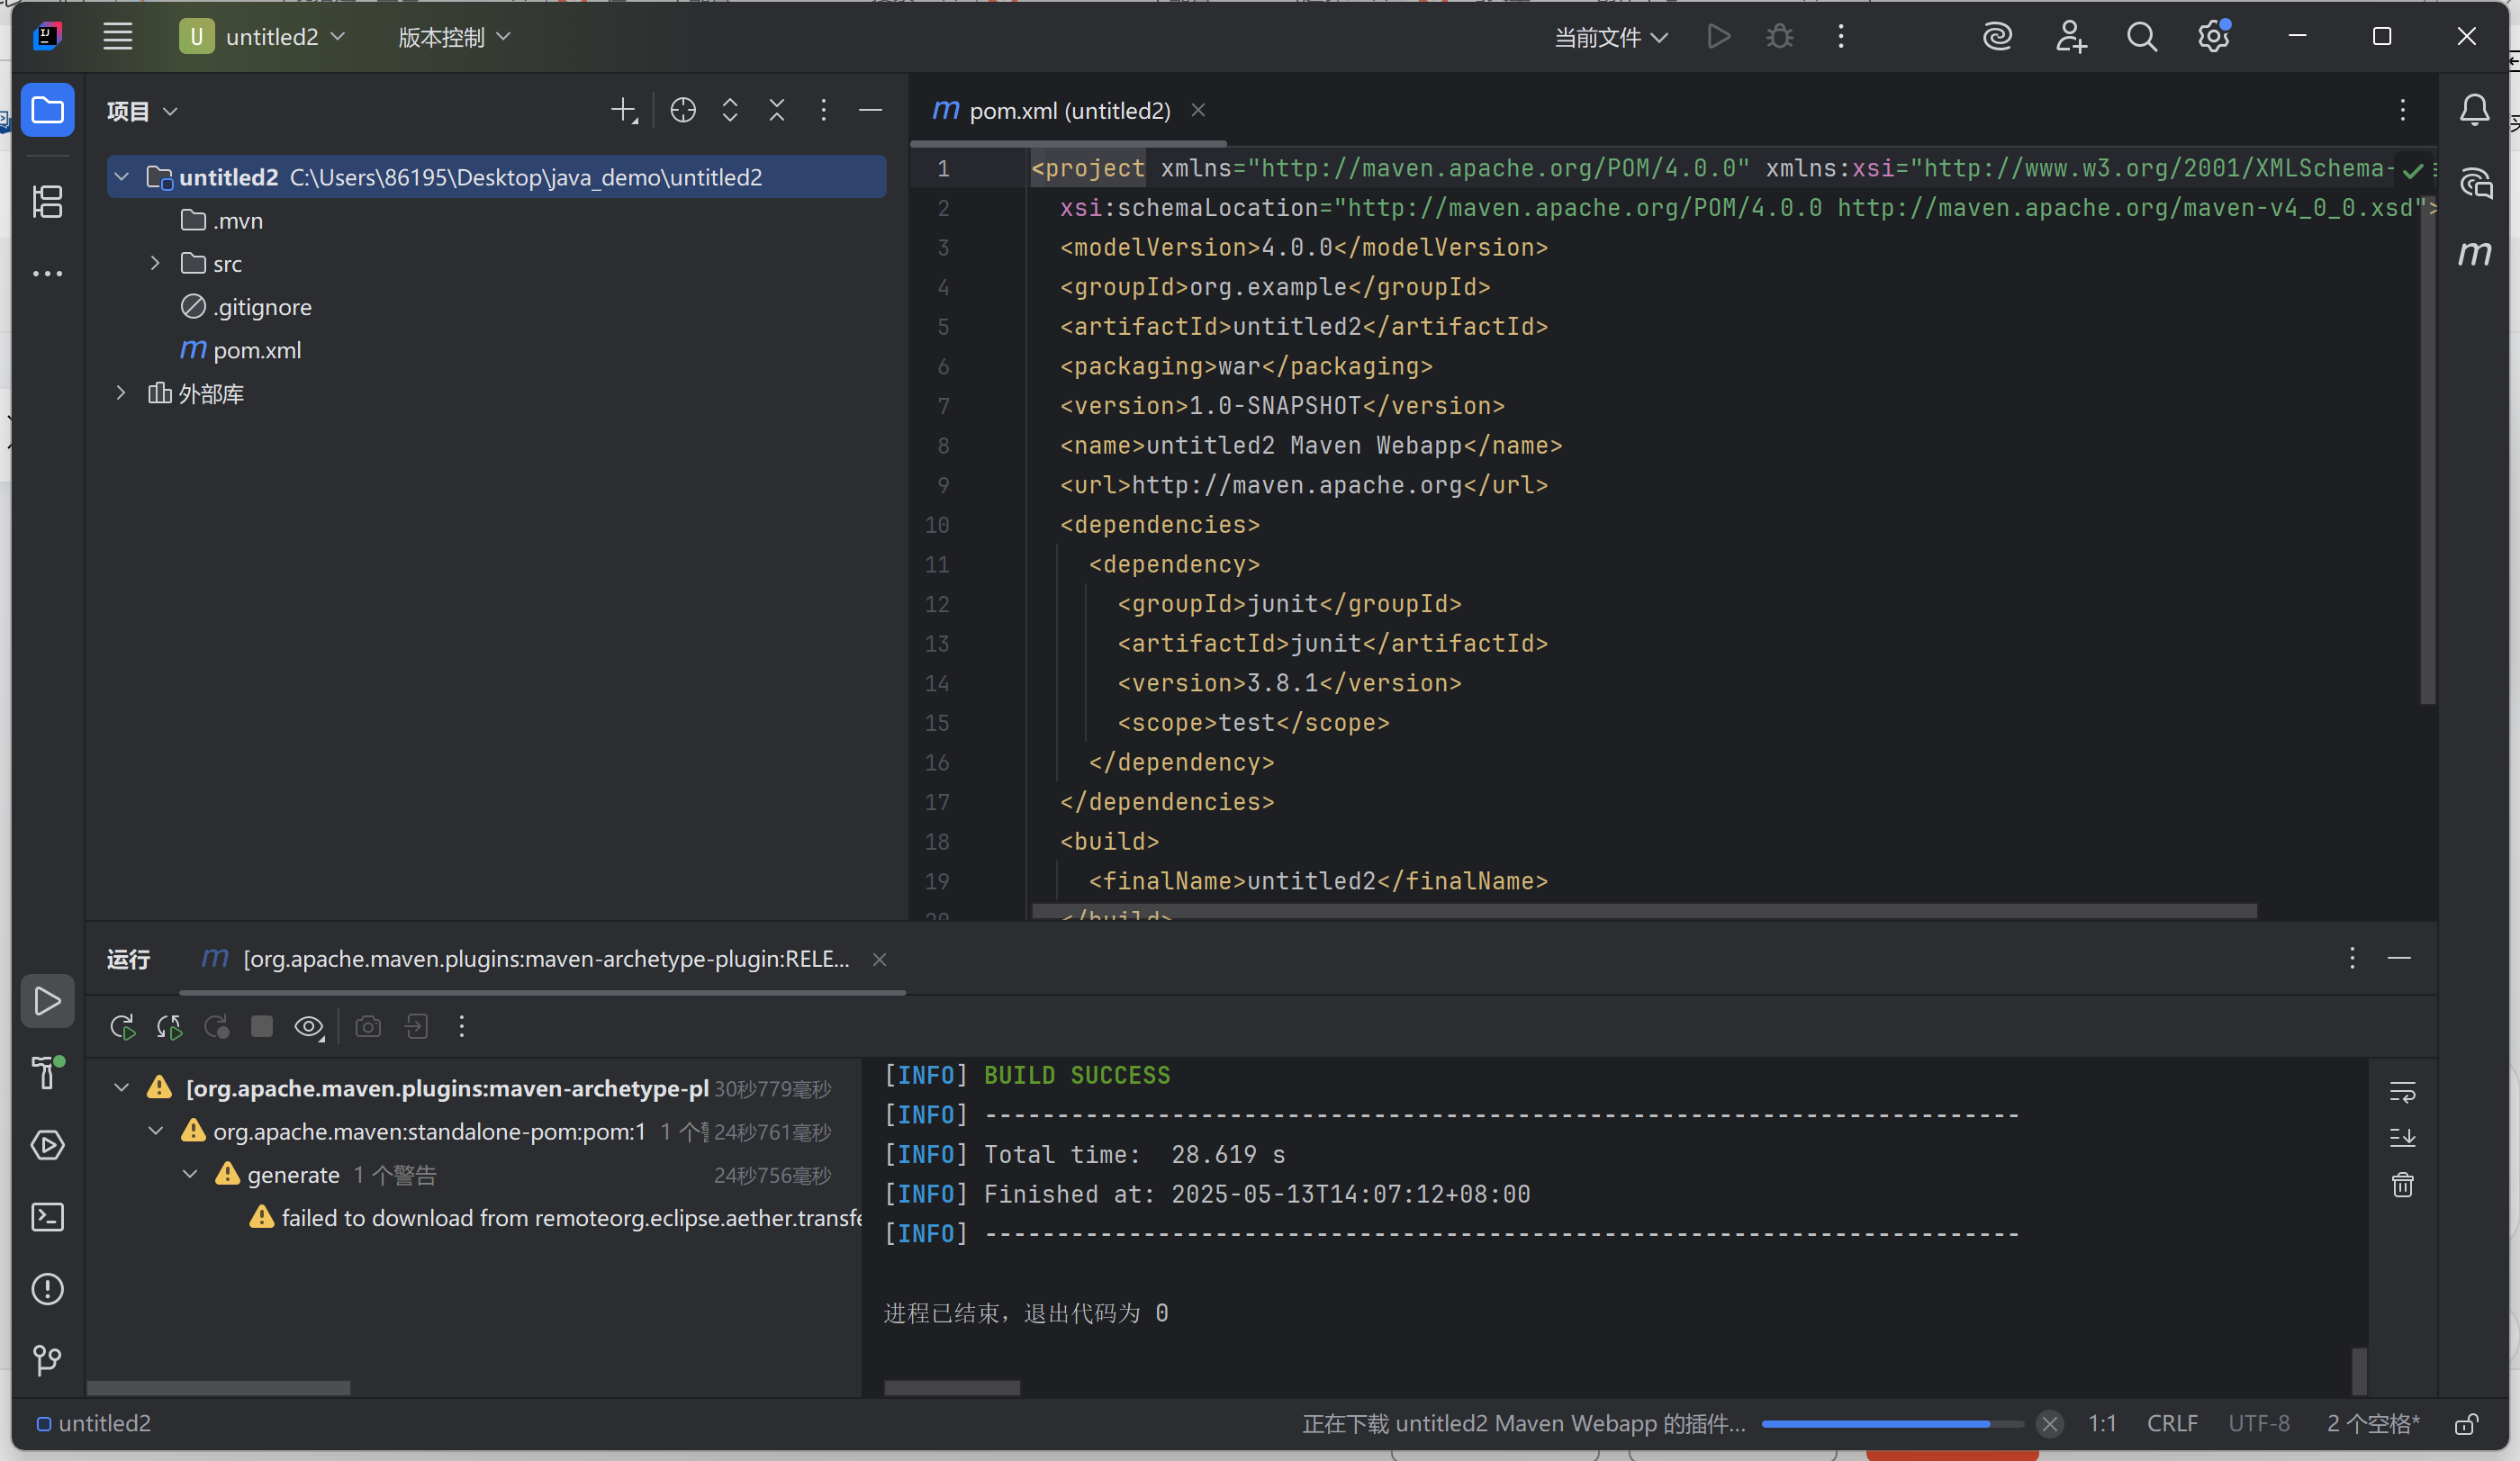
Task: Toggle the eye view options in Run
Action: (x=309, y=1027)
